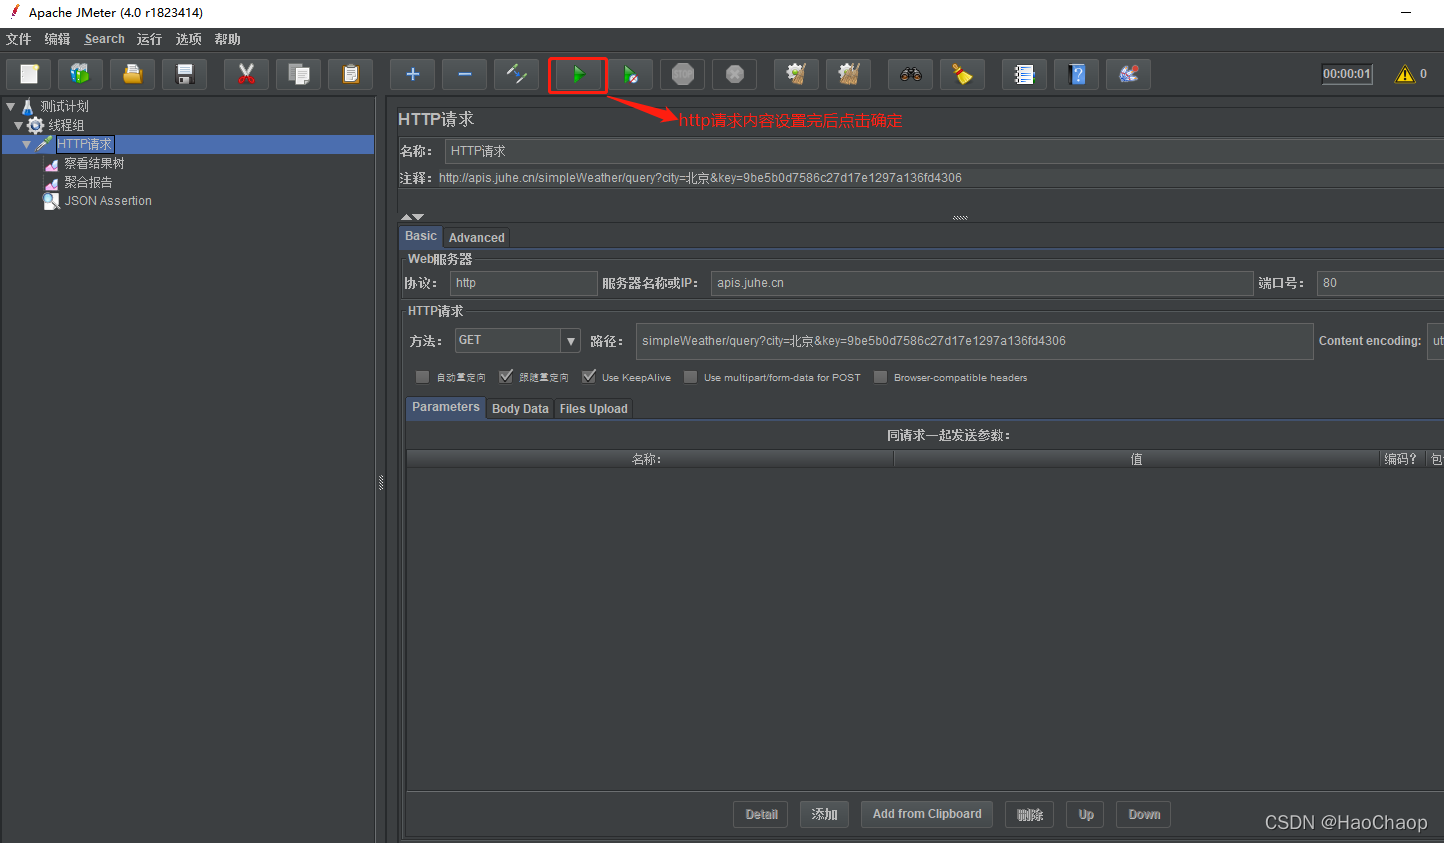Click the Clear results broom icon

pyautogui.click(x=796, y=74)
